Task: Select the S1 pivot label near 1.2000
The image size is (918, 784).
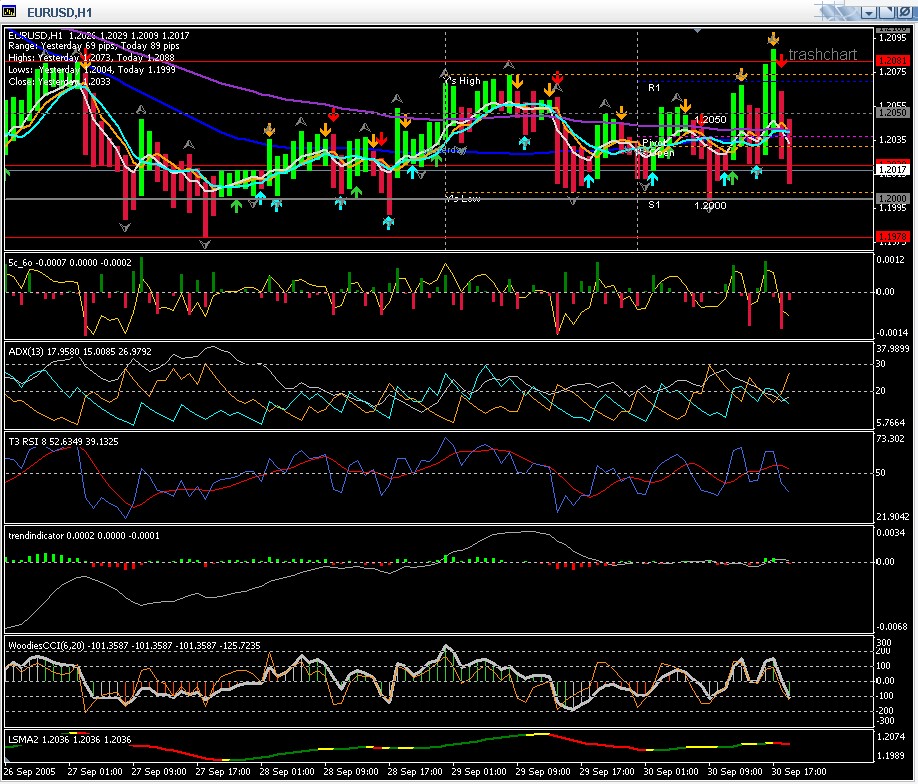Action: pyautogui.click(x=655, y=205)
